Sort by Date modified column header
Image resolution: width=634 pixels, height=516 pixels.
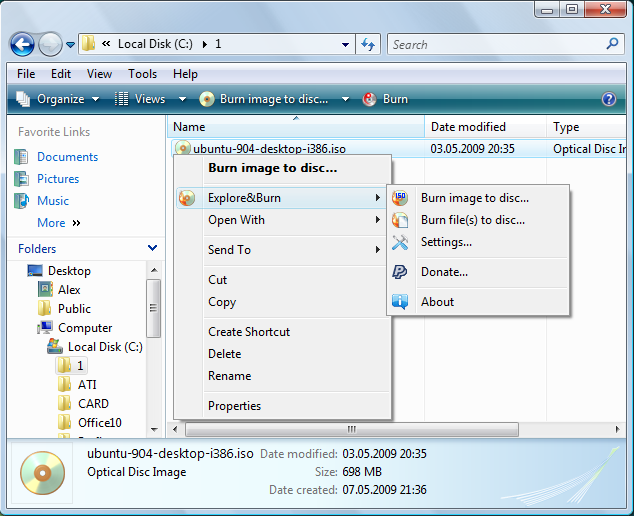(x=486, y=127)
